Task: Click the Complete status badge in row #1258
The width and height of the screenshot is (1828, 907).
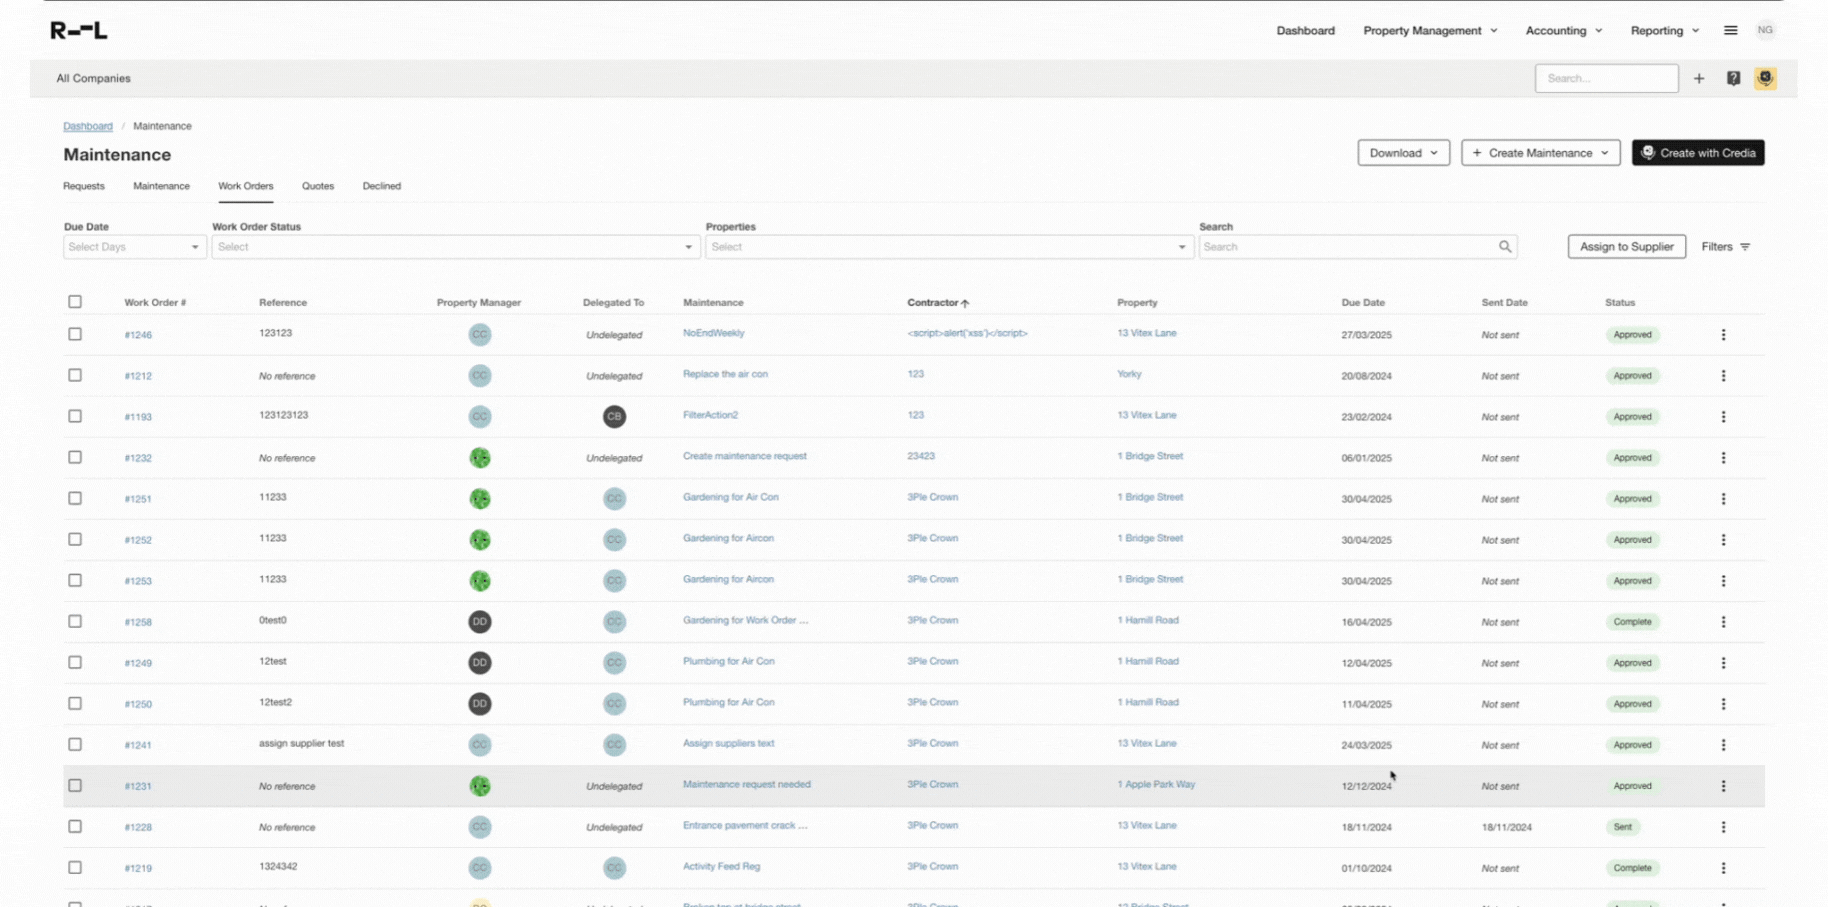Action: [x=1632, y=622]
